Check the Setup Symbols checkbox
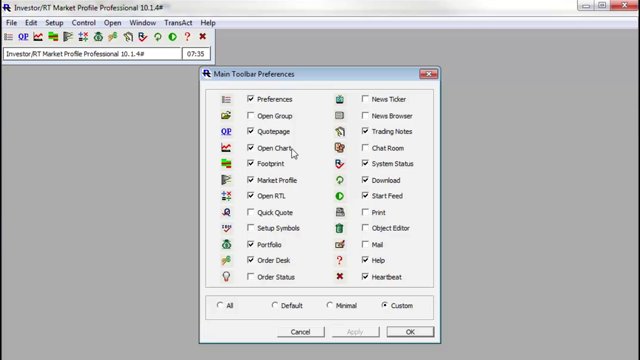The height and width of the screenshot is (360, 640). [x=251, y=228]
